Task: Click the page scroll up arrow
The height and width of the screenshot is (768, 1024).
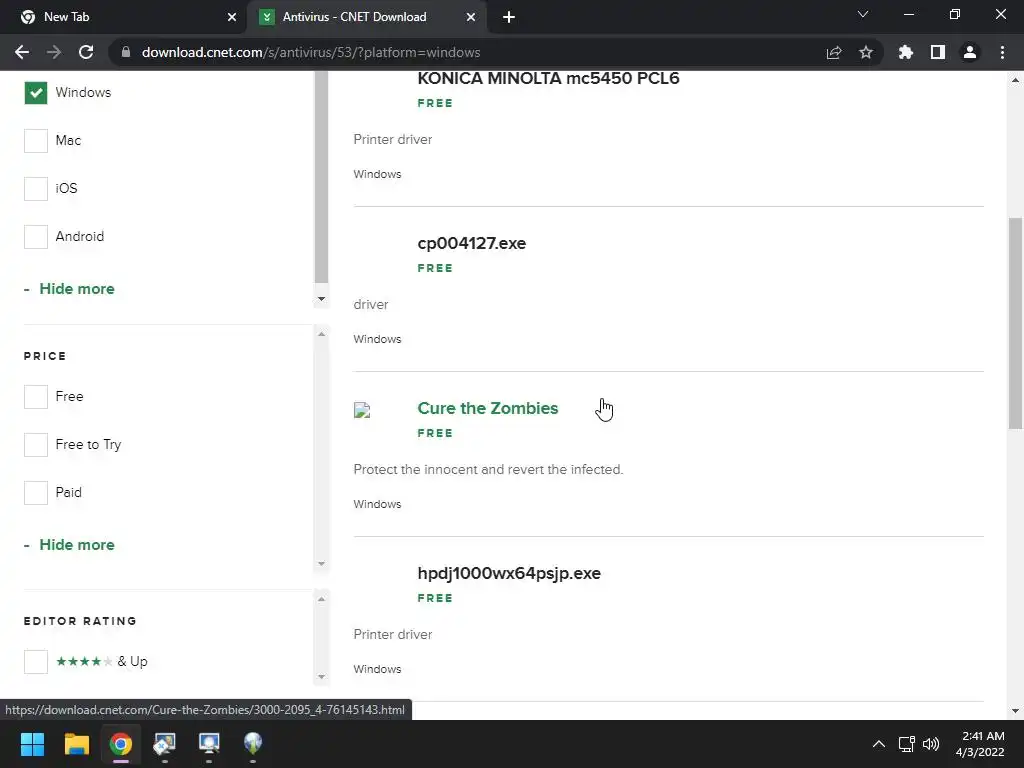Action: 1015,80
